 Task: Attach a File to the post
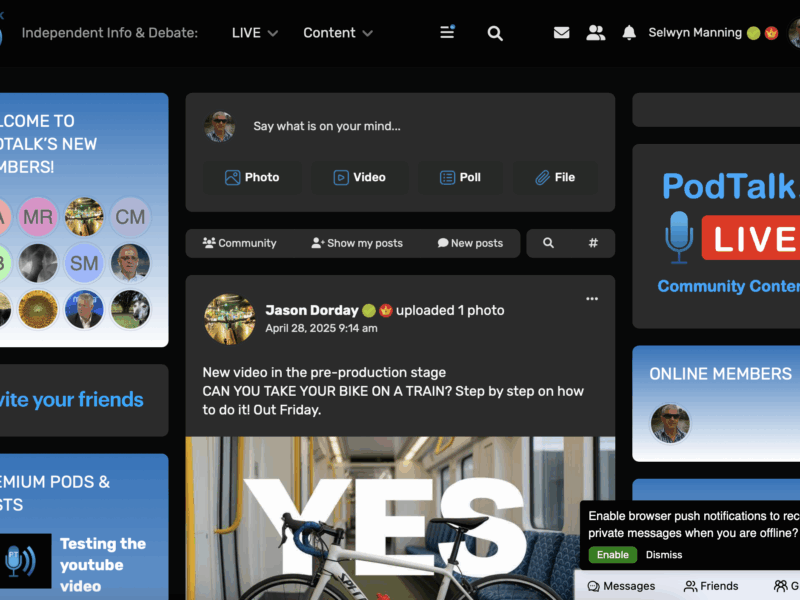point(555,178)
